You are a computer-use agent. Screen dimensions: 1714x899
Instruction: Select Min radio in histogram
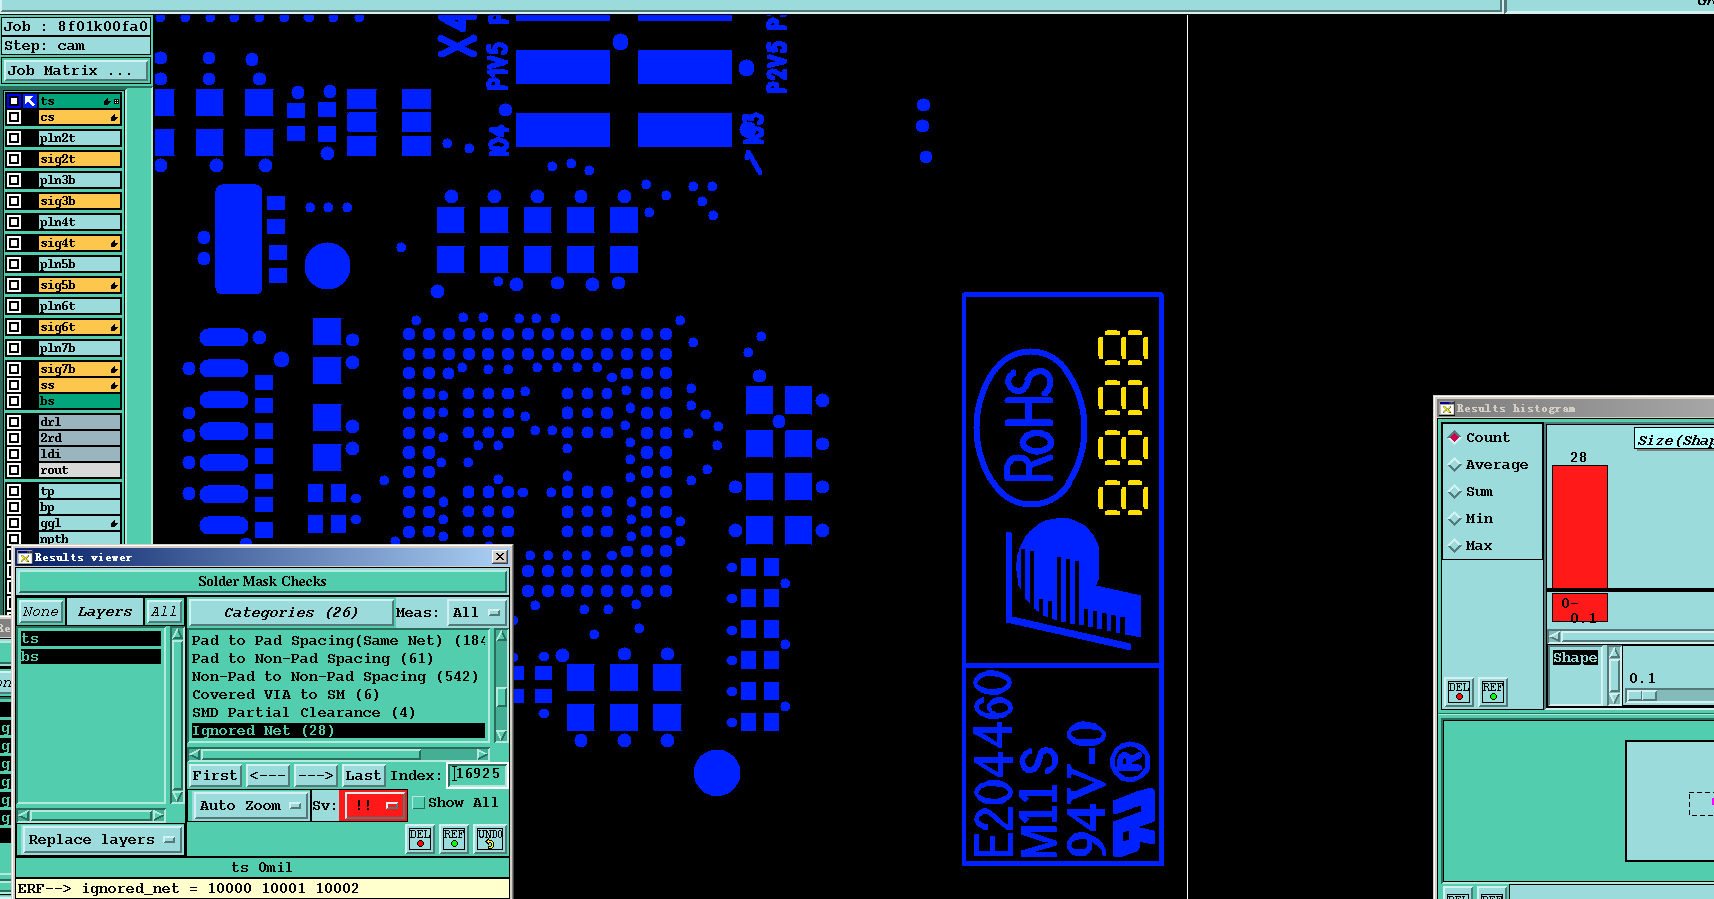(x=1455, y=519)
